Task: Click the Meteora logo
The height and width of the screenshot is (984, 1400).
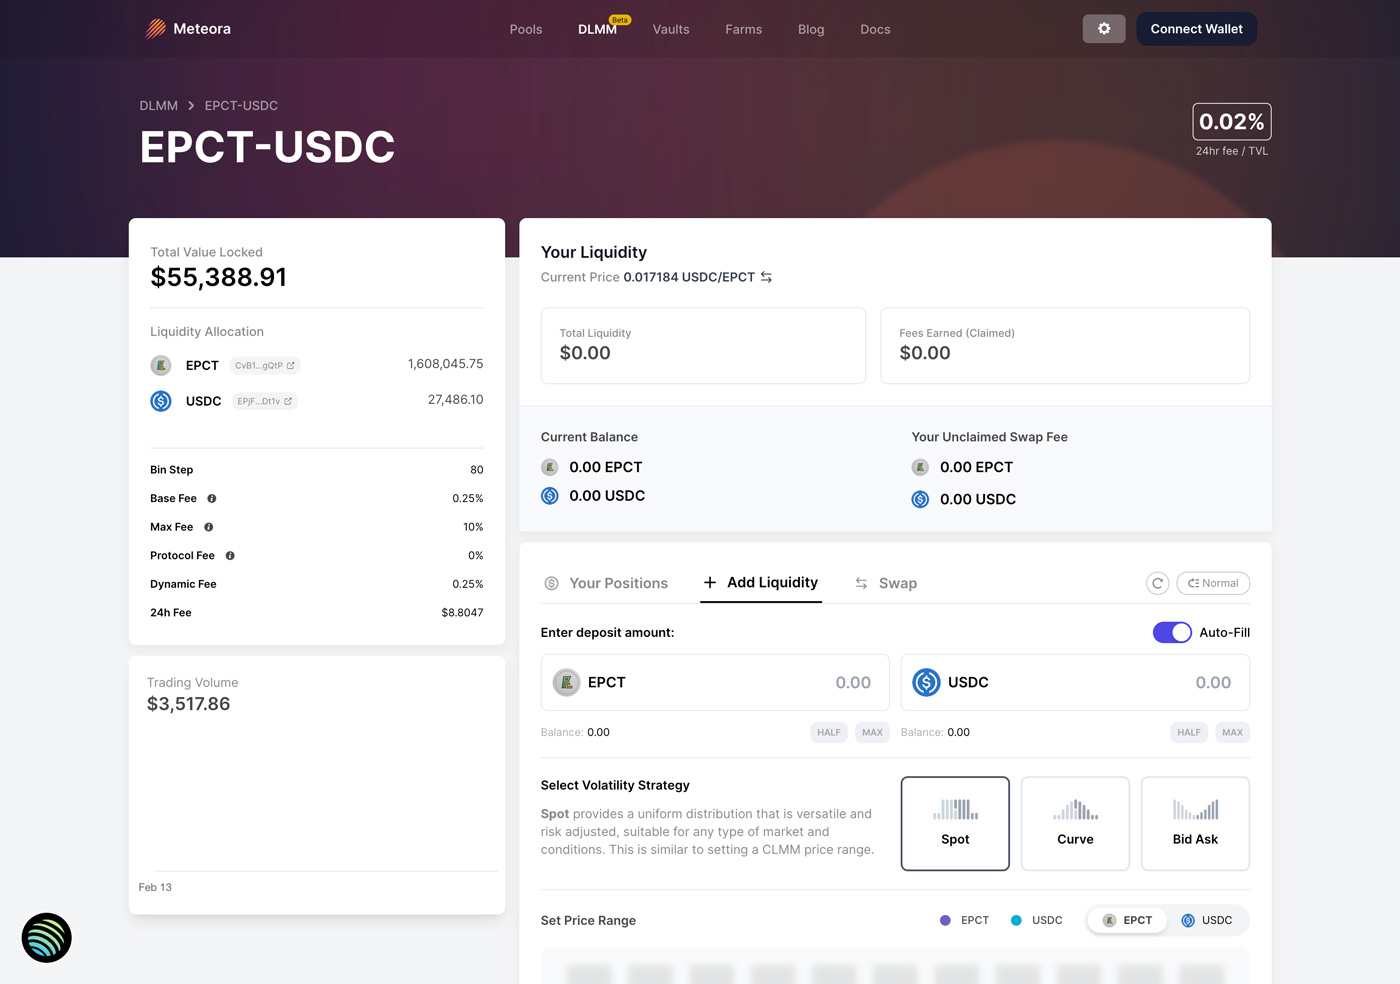Action: (x=188, y=29)
